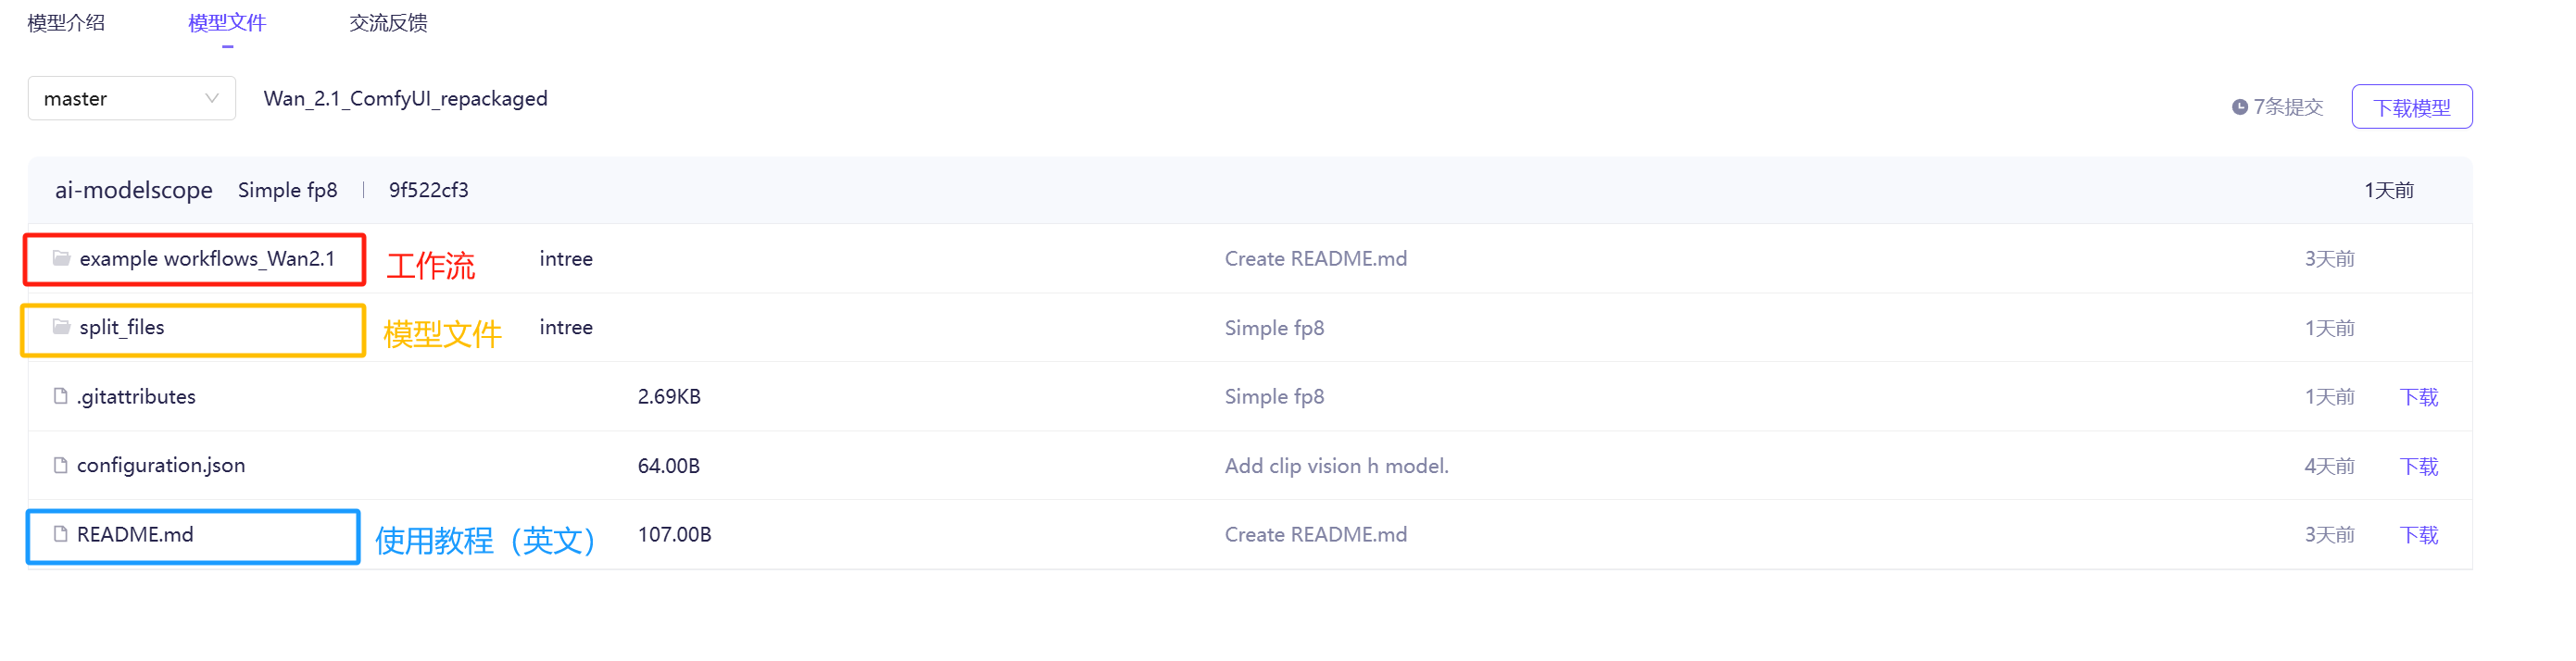Click the README.md file icon
This screenshot has width=2576, height=661.
tap(60, 535)
